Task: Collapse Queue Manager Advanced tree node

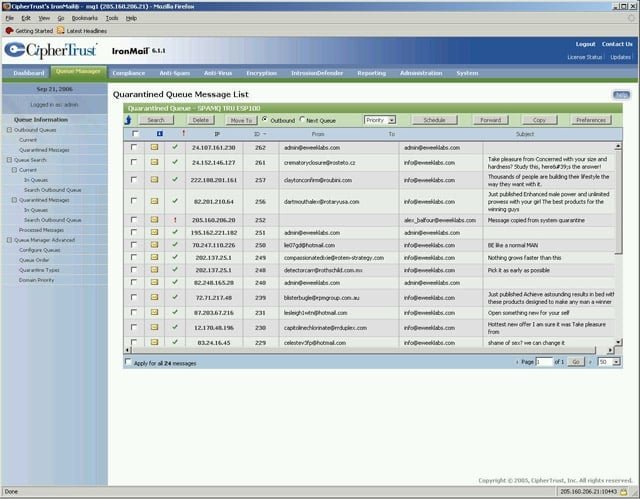Action: pos(9,240)
